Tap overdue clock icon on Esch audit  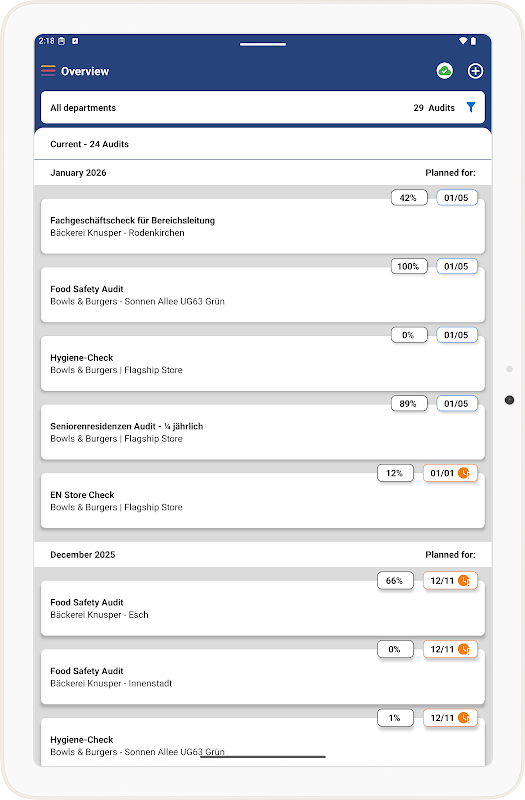pos(464,581)
